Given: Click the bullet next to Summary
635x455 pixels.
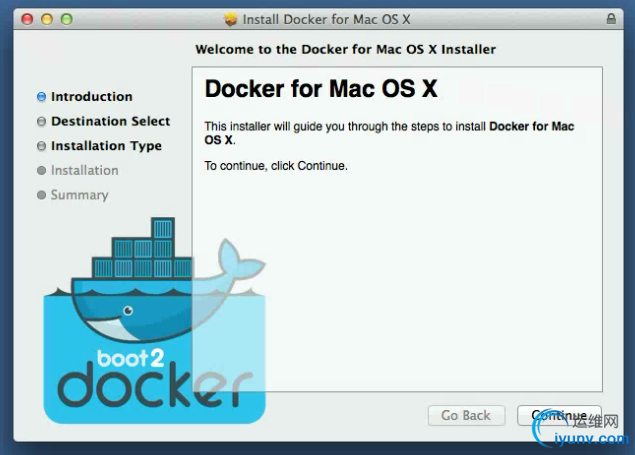Looking at the screenshot, I should pyautogui.click(x=41, y=195).
